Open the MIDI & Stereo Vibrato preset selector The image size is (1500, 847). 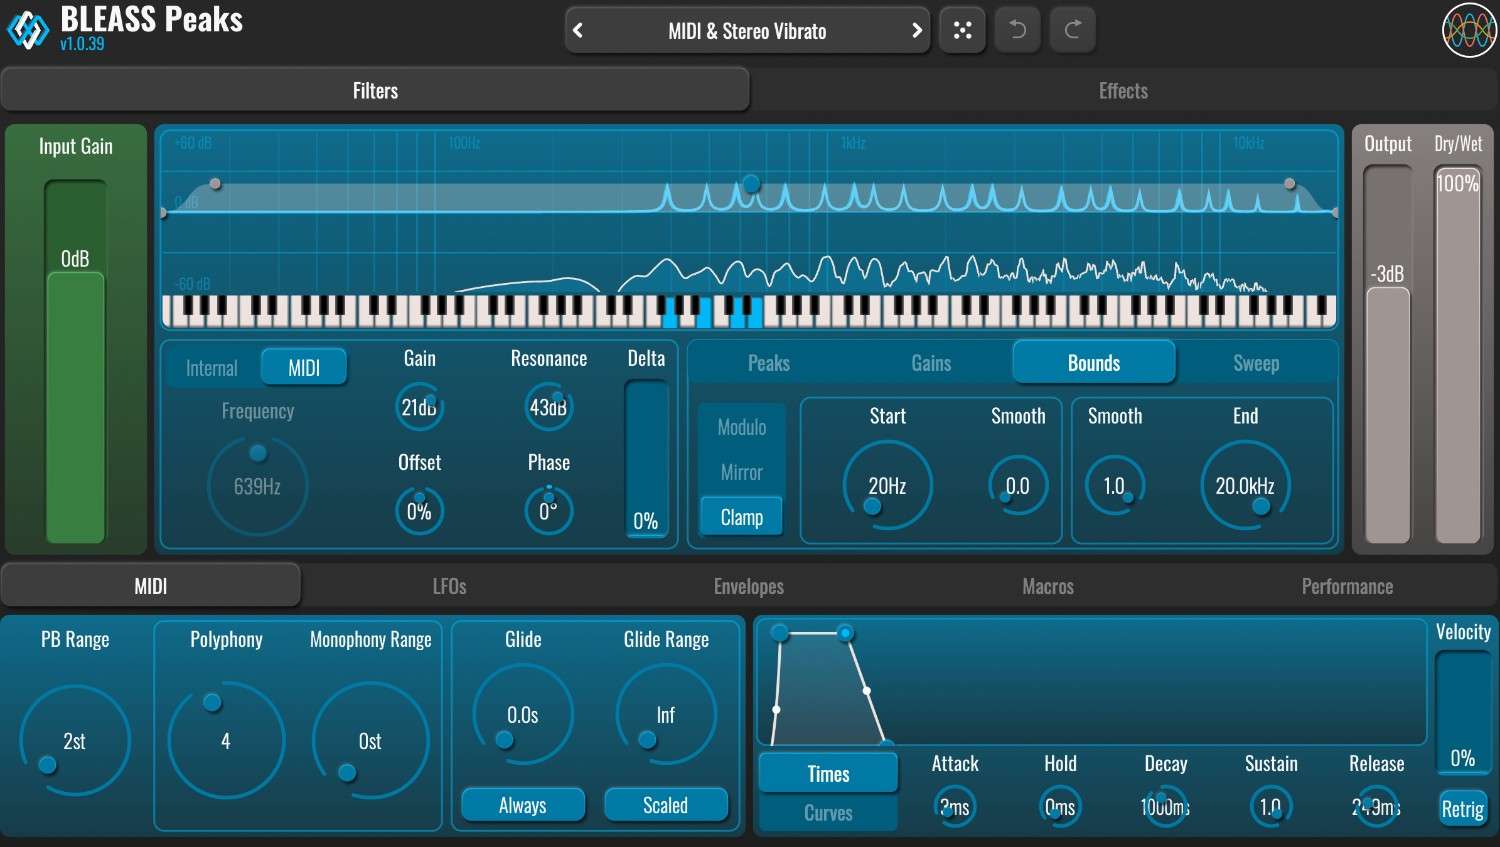[x=746, y=30]
